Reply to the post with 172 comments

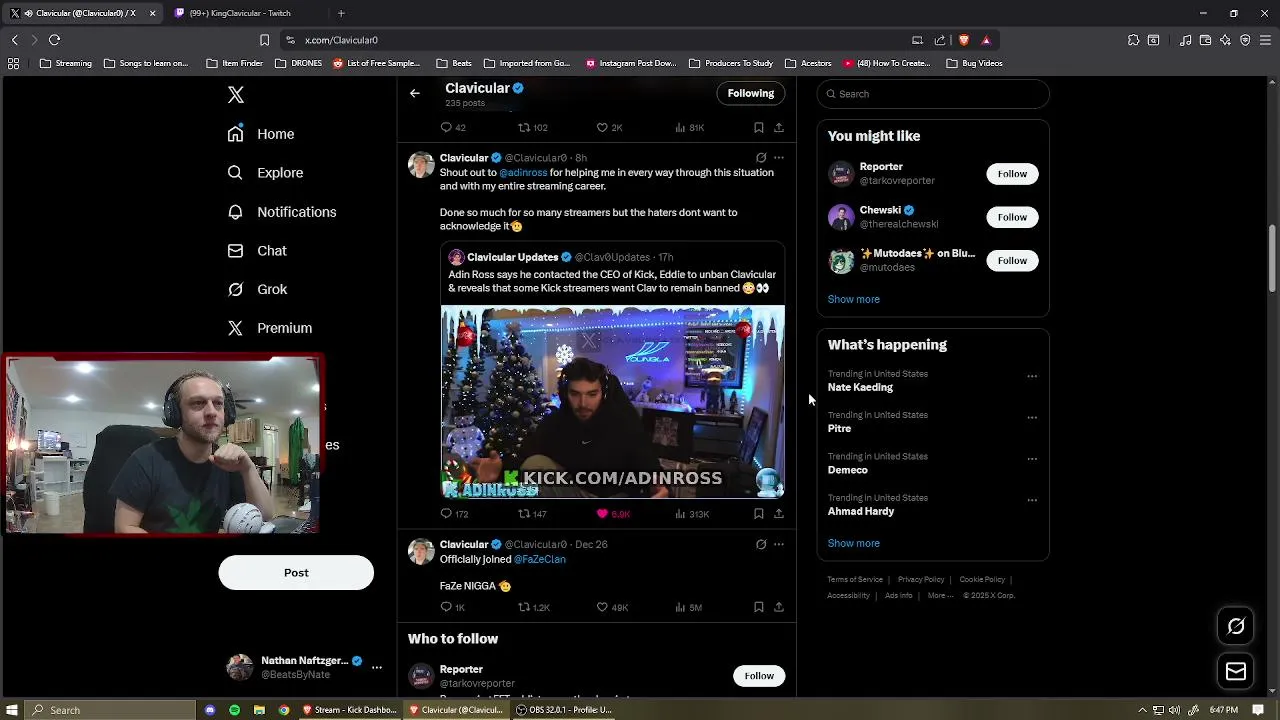(x=454, y=514)
